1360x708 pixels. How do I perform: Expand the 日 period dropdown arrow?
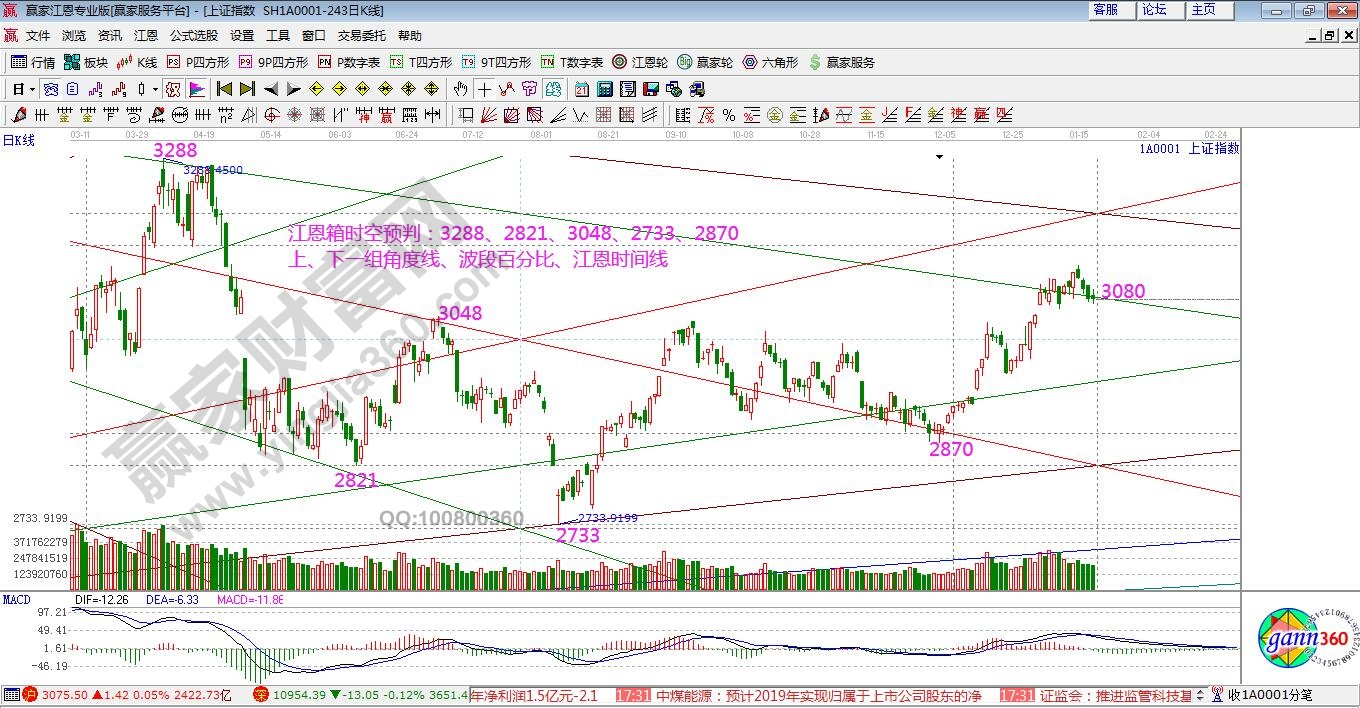click(x=32, y=89)
